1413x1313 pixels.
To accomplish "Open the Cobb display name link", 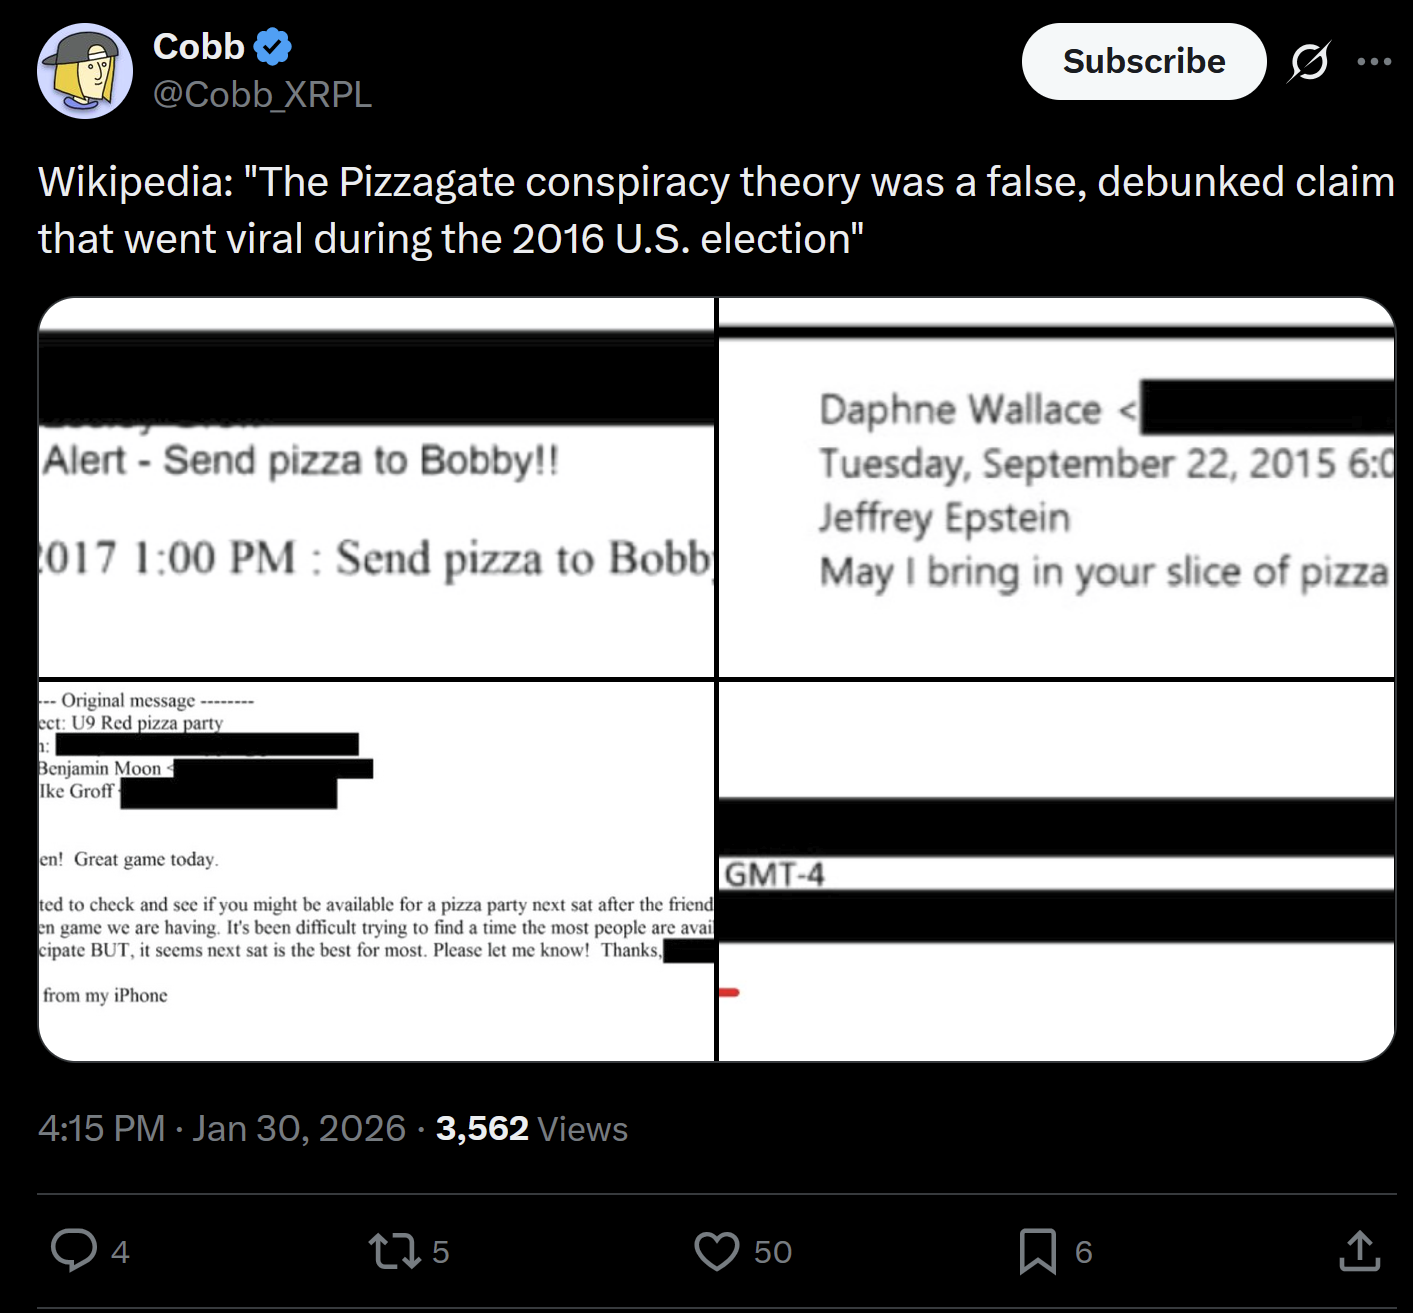I will point(199,47).
